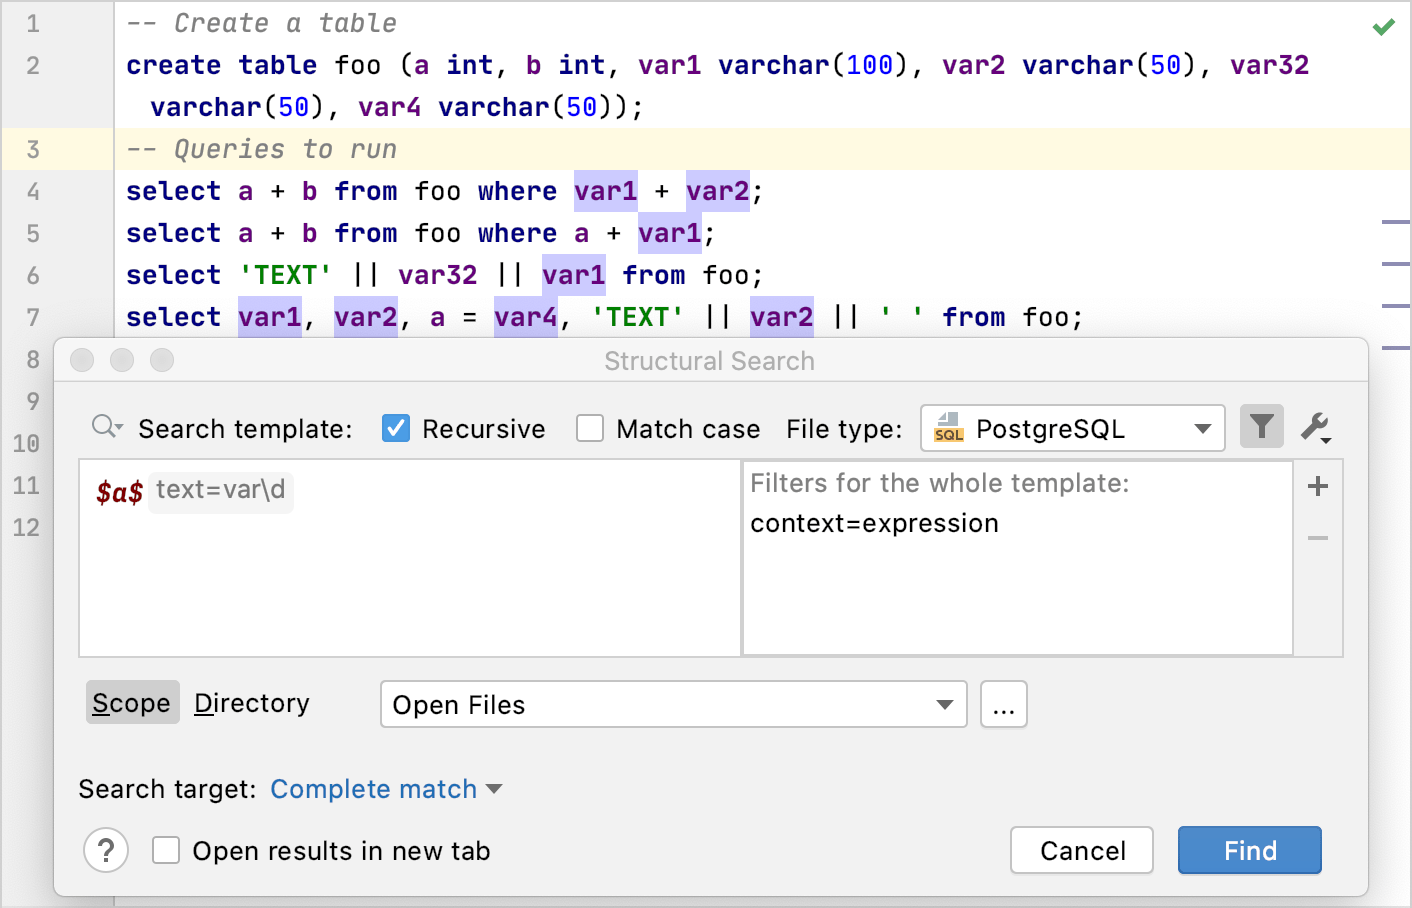Enable the Match case checkbox
The width and height of the screenshot is (1412, 908).
click(590, 429)
